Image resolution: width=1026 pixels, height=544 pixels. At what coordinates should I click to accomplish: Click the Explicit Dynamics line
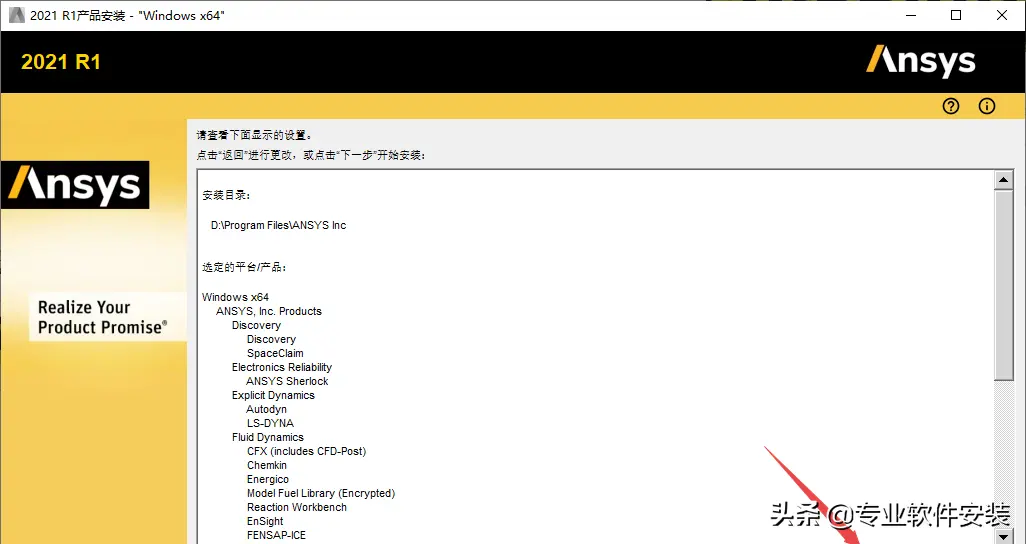pos(273,395)
